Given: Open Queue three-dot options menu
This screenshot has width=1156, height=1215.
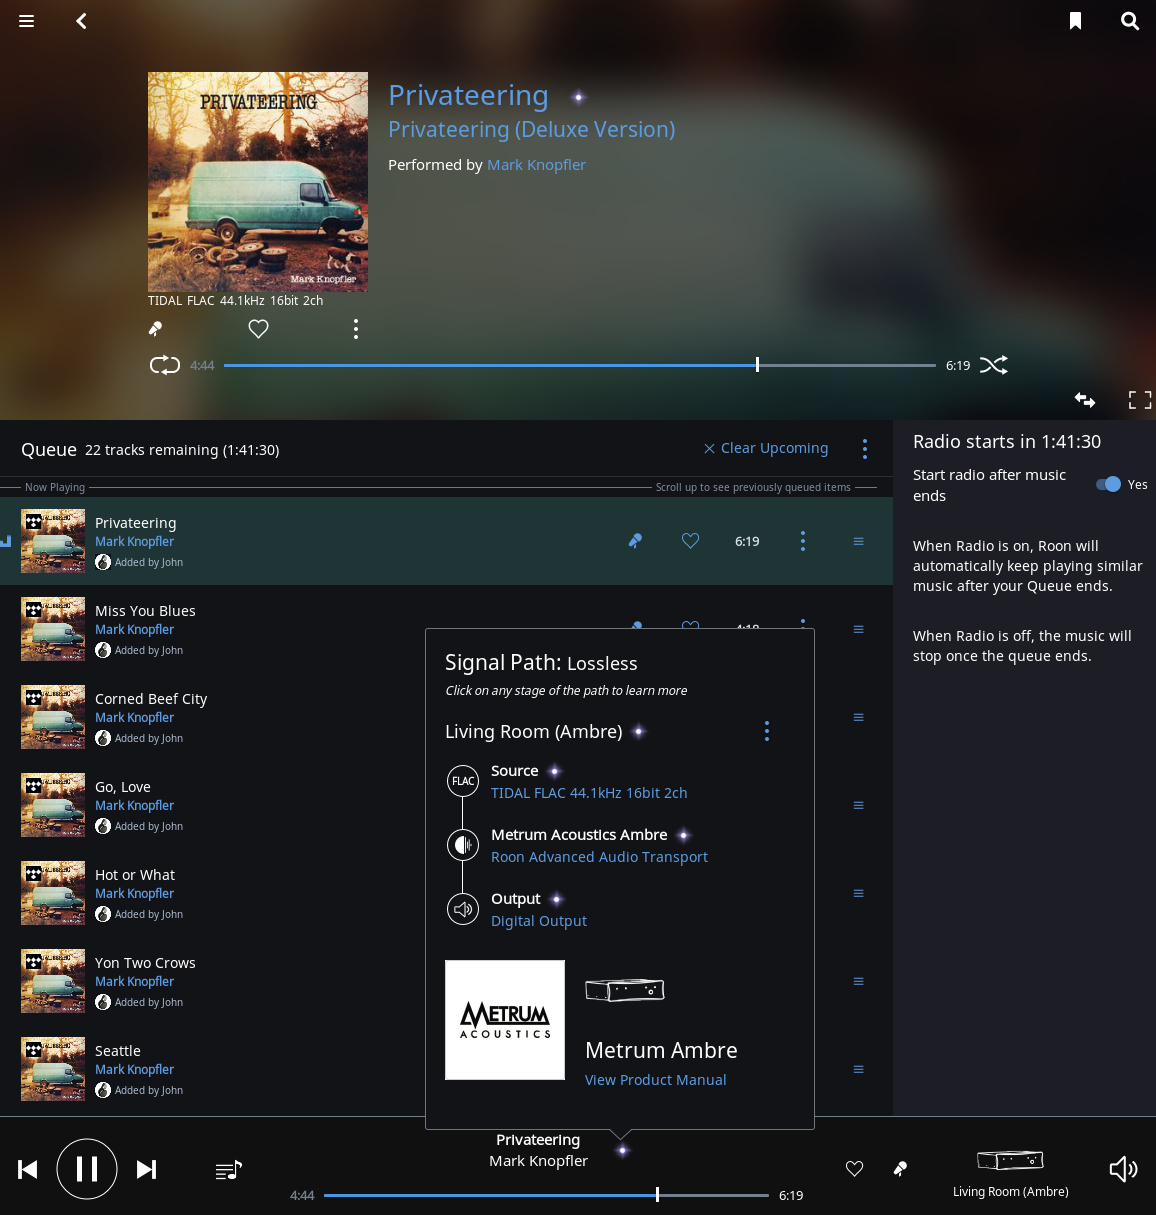Looking at the screenshot, I should 865,449.
